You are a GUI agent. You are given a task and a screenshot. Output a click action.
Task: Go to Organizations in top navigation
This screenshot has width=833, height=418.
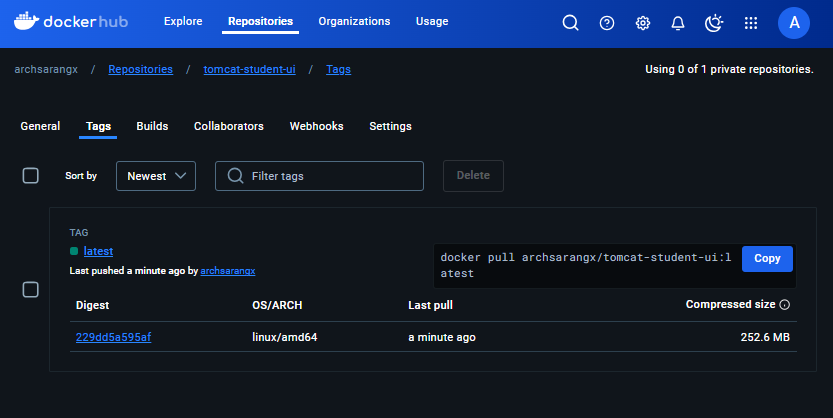pyautogui.click(x=356, y=21)
